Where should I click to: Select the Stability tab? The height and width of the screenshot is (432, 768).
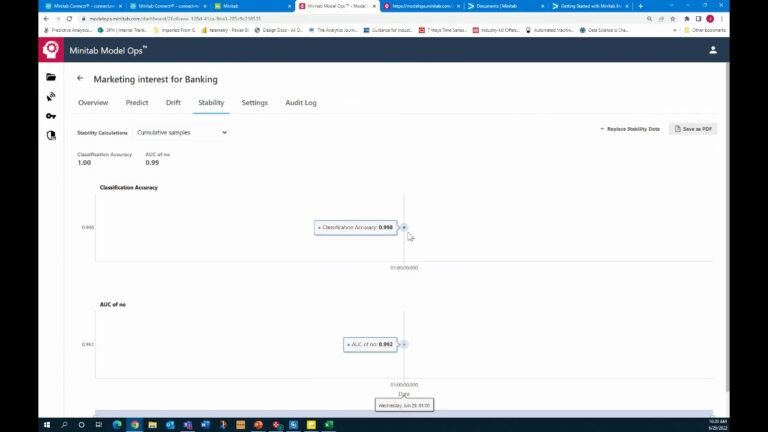(x=211, y=103)
